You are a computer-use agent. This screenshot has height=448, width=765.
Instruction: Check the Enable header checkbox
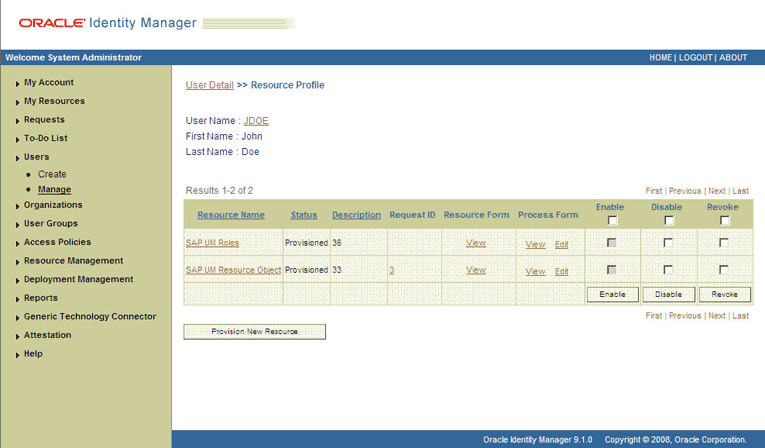coord(612,221)
